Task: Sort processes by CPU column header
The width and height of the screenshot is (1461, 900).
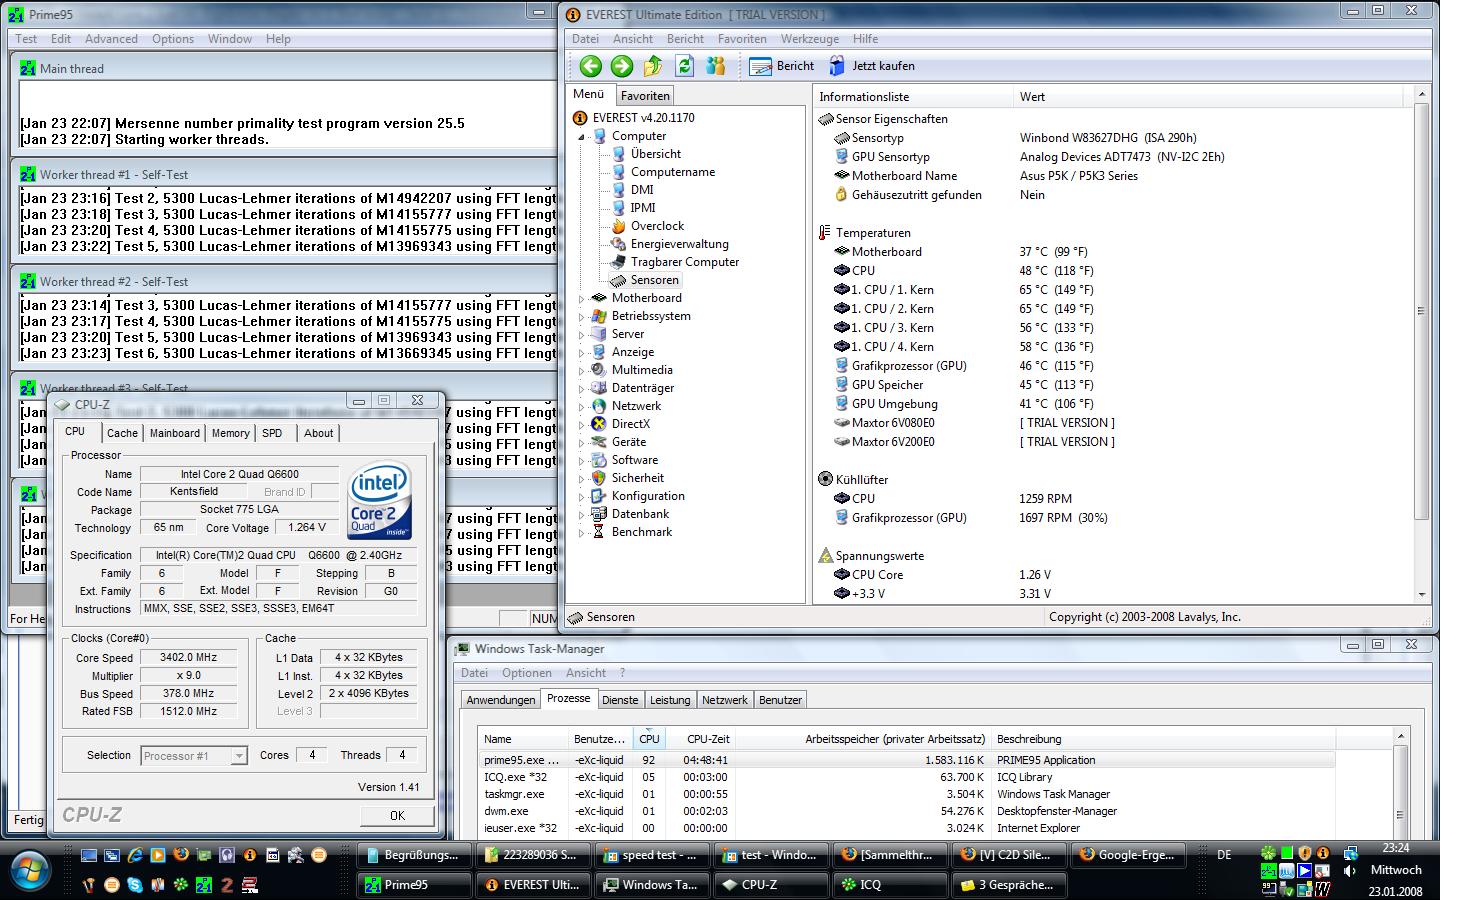Action: [649, 739]
